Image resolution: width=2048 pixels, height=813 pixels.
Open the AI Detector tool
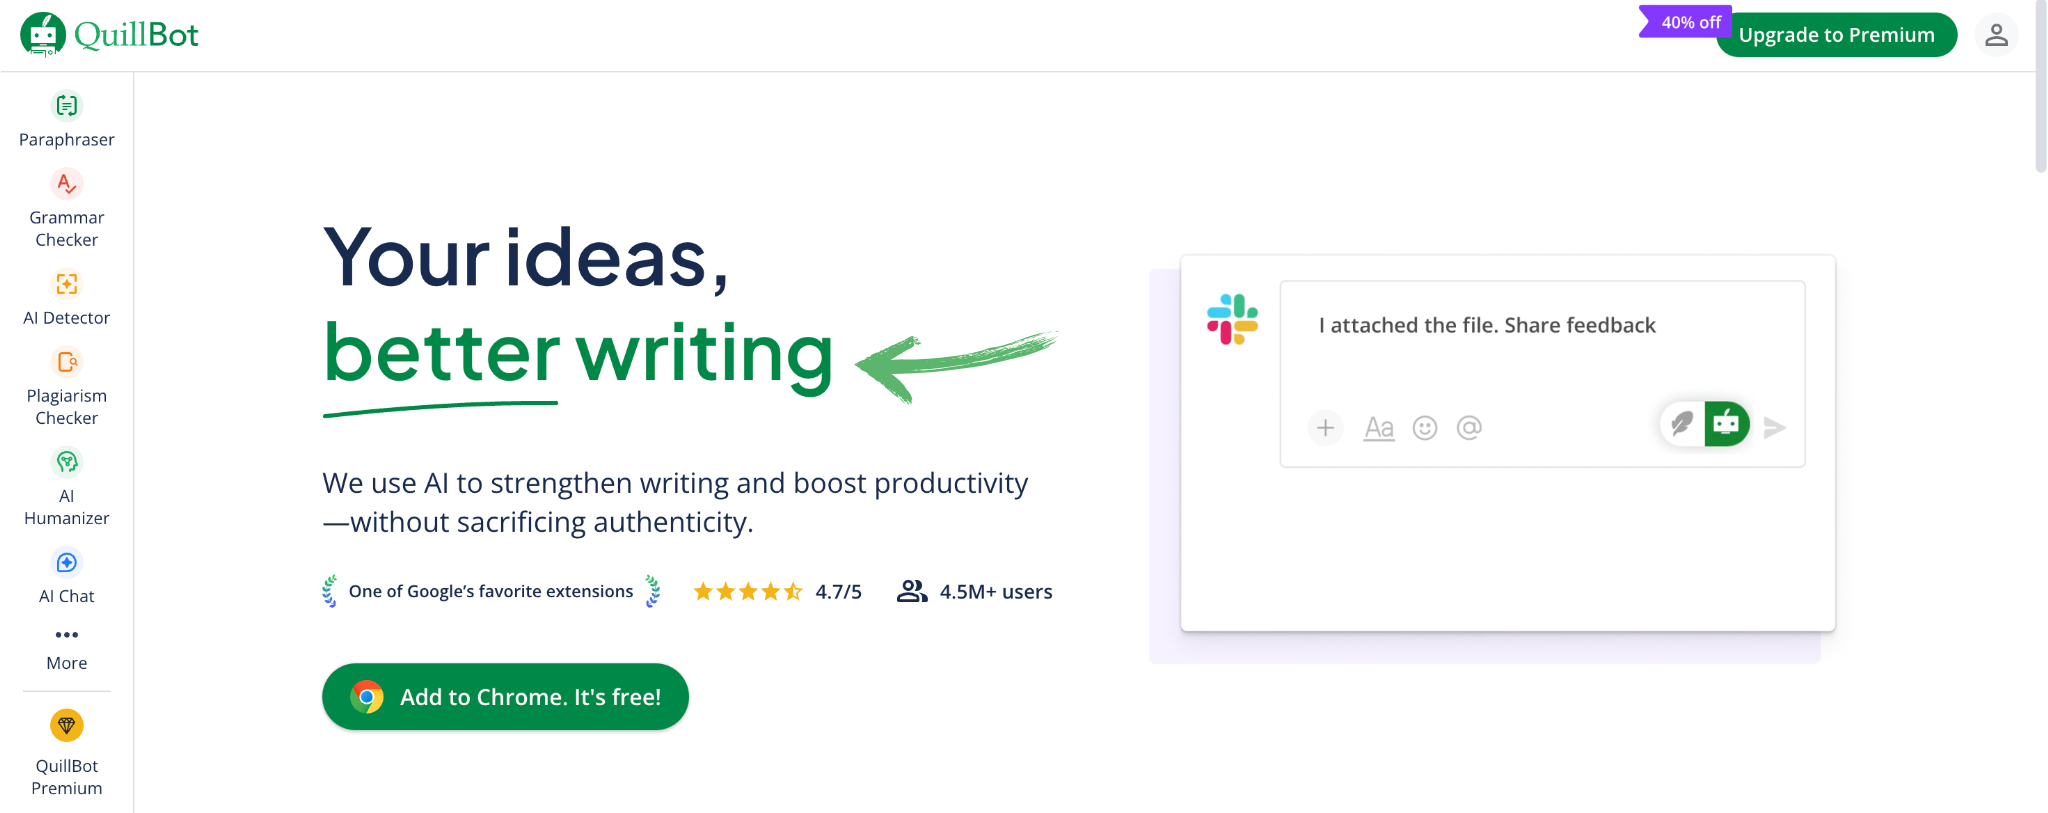tap(66, 297)
